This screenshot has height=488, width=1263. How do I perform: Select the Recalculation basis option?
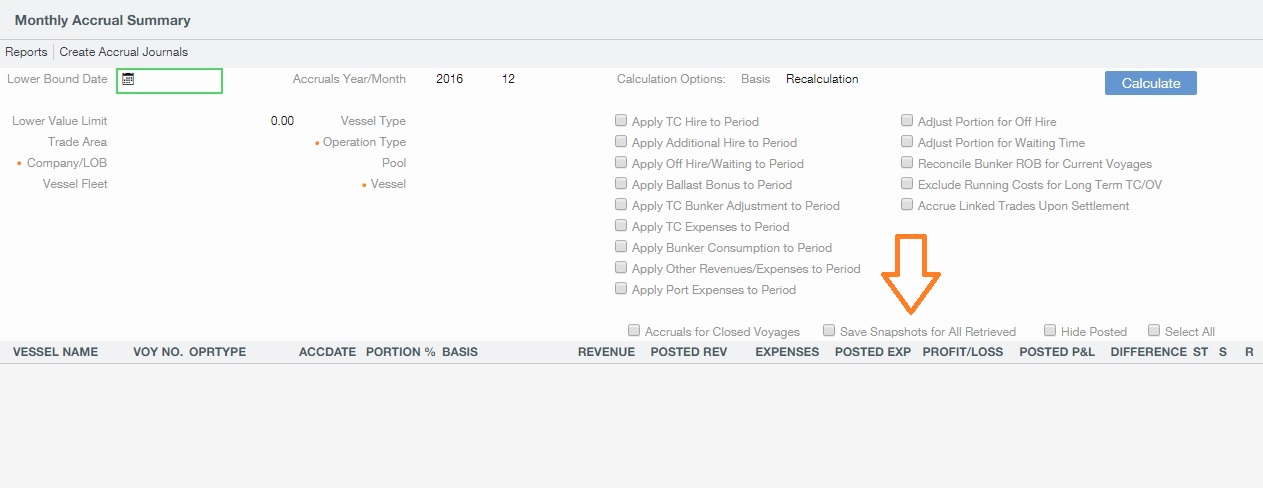(x=822, y=79)
